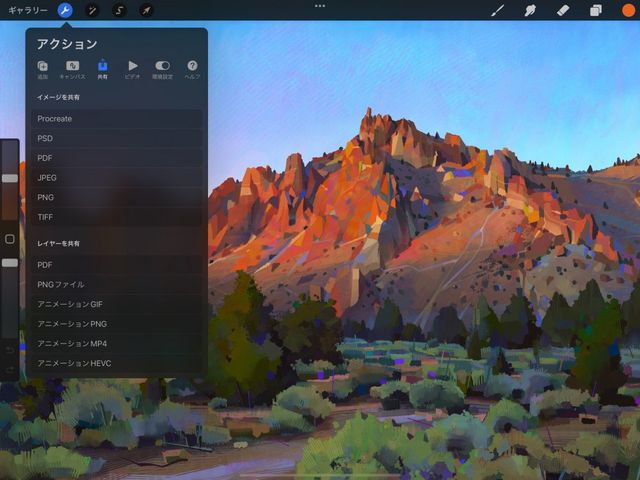640x480 pixels.
Task: Export layers as PNGファイル
Action: 117,284
